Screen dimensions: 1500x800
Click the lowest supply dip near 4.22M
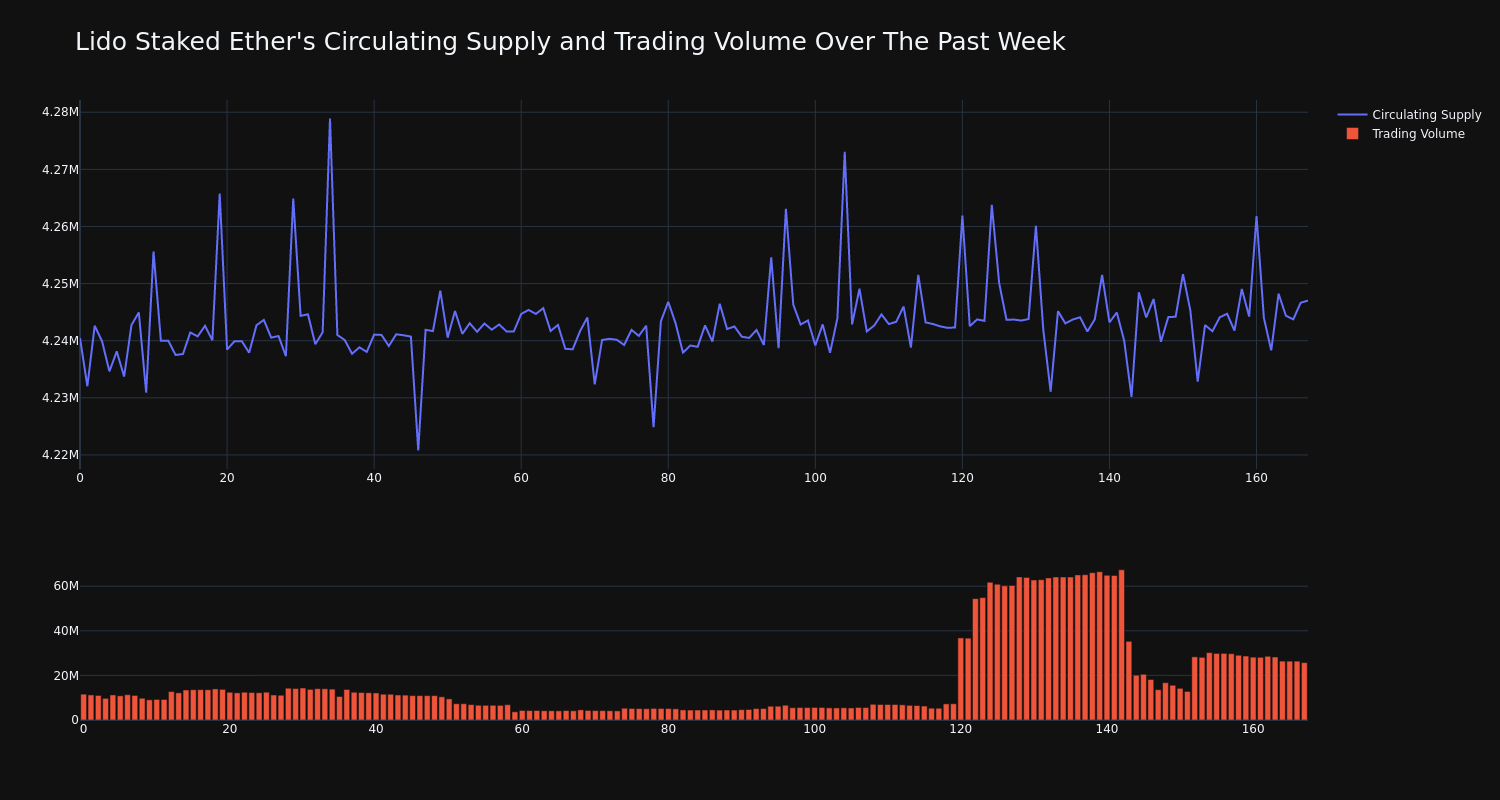tap(418, 449)
